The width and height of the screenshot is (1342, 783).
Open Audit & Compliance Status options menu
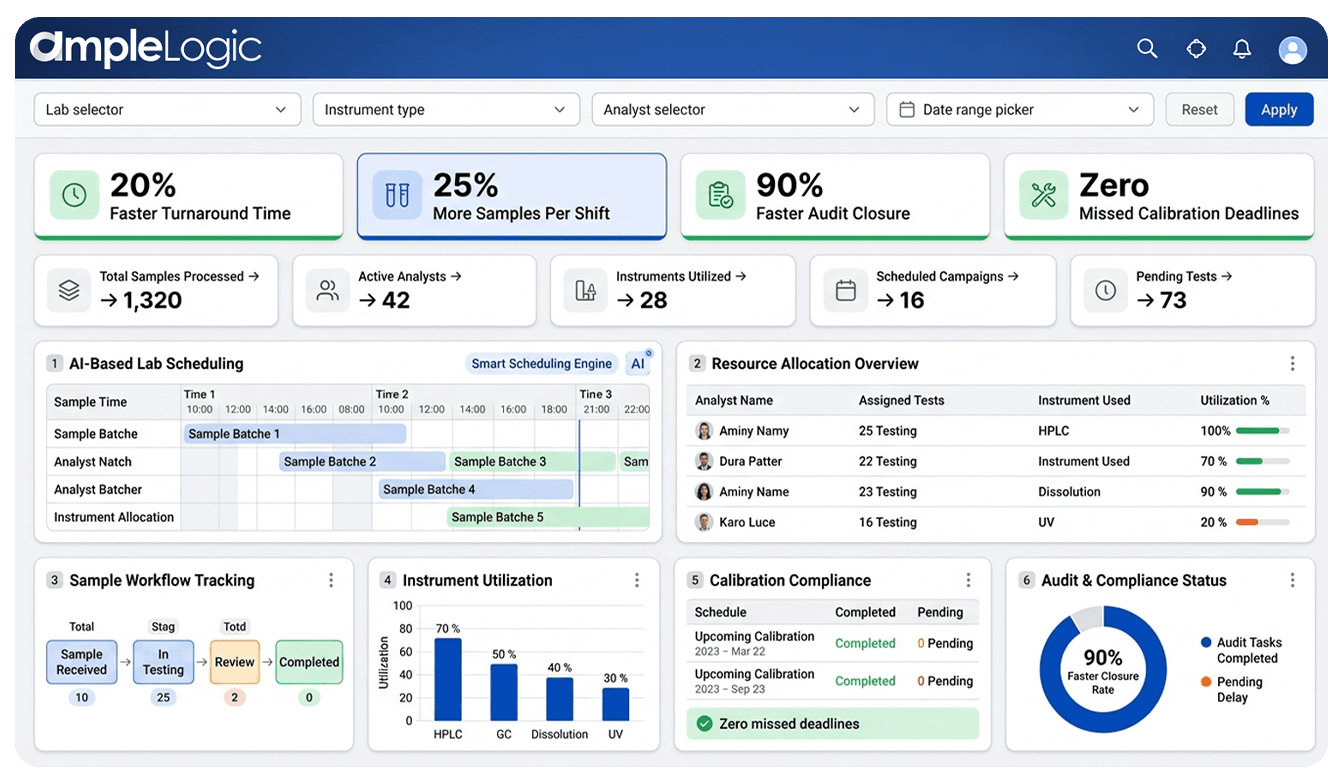click(x=1292, y=580)
